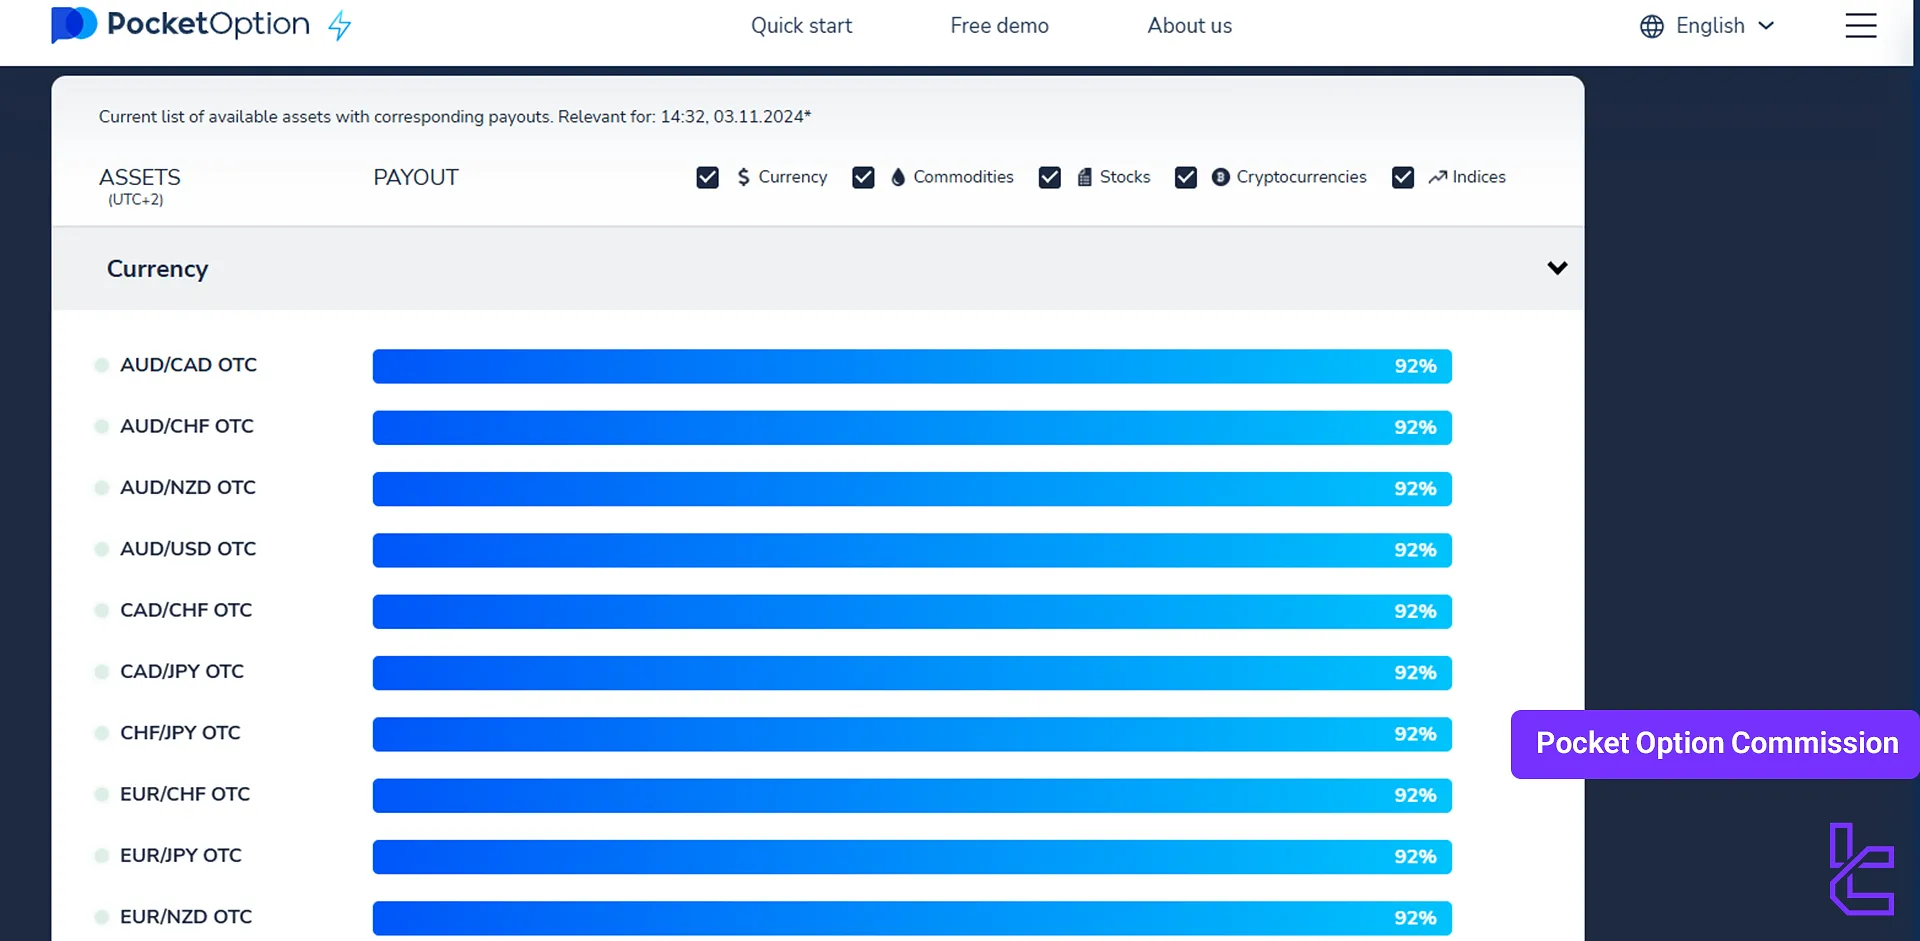The height and width of the screenshot is (941, 1920).
Task: Click the CAD/JPY OTC asset name
Action: point(182,671)
